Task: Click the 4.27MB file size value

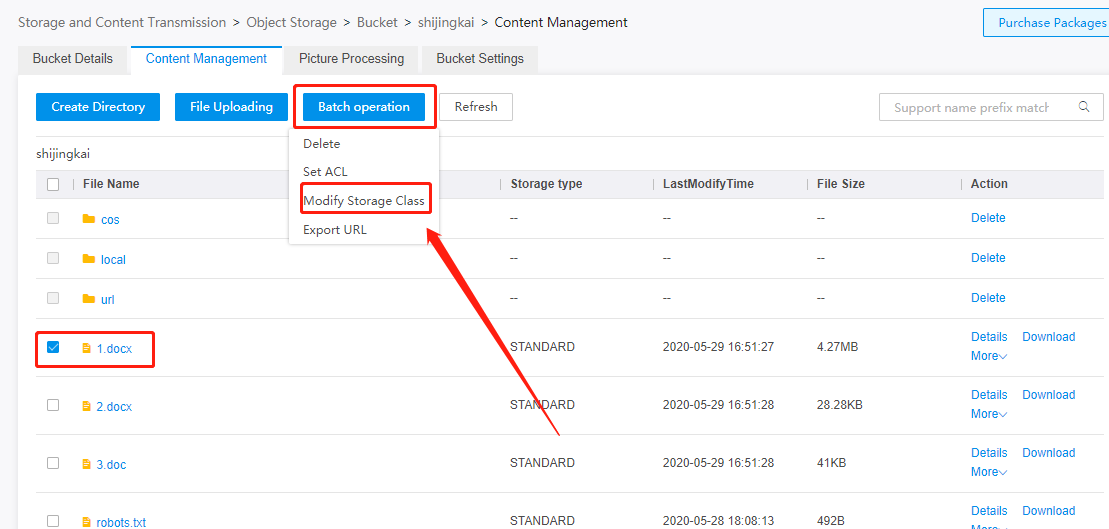Action: [x=837, y=347]
